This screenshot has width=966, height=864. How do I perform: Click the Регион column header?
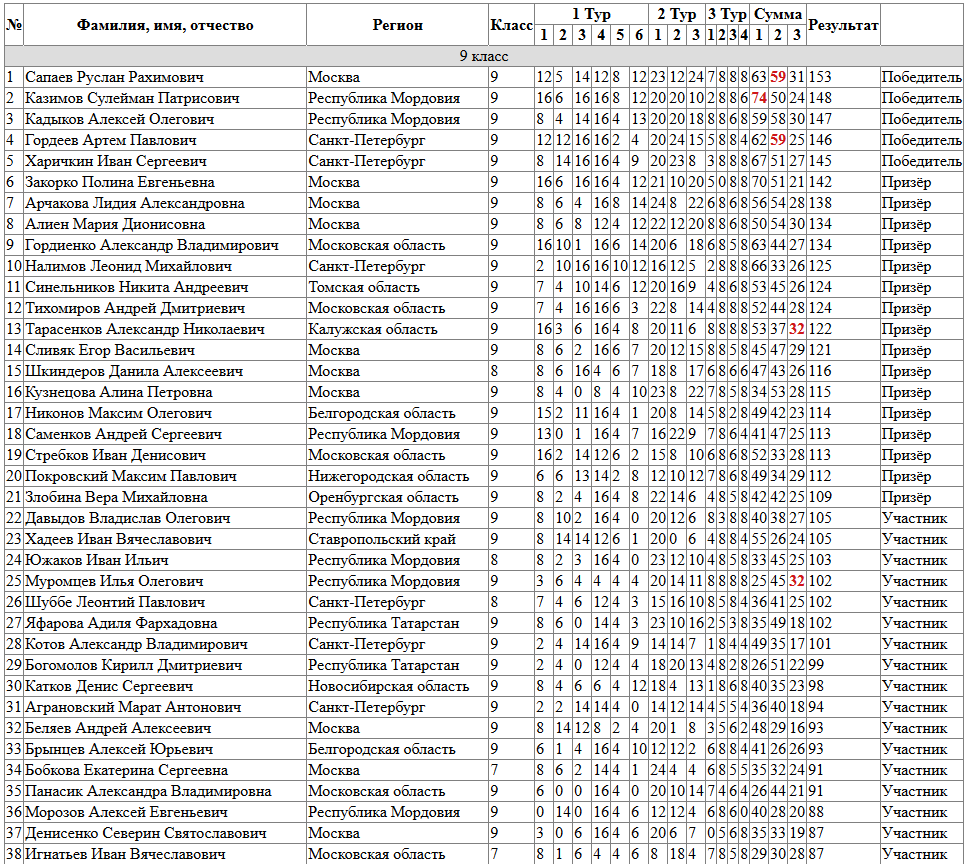[397, 25]
